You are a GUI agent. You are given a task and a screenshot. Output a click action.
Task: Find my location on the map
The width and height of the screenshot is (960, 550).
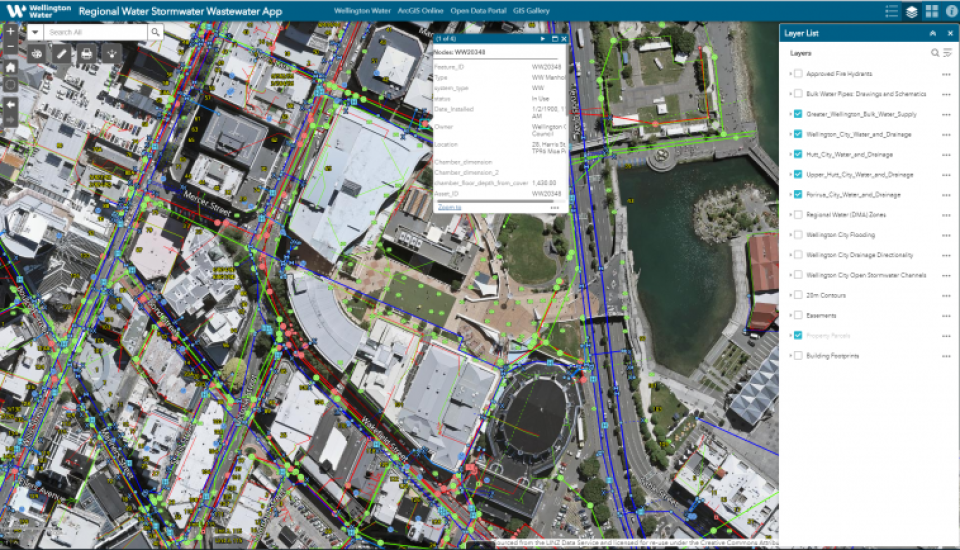click(10, 85)
